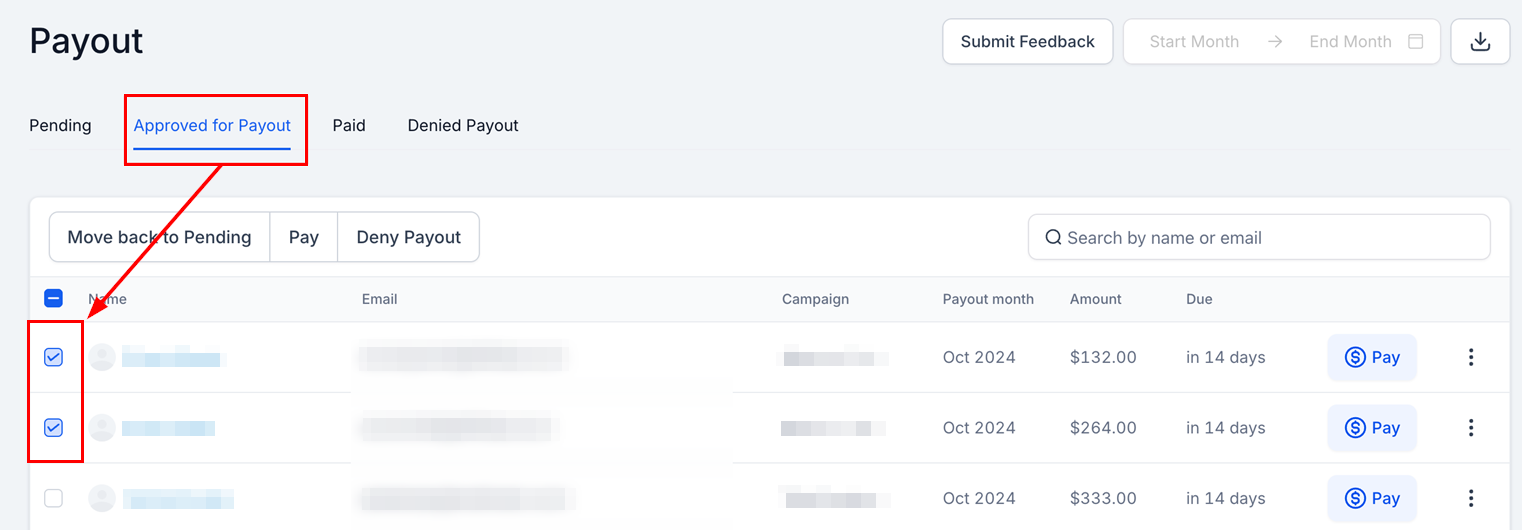
Task: Check the $333.00 payout row checkbox
Action: [x=54, y=498]
